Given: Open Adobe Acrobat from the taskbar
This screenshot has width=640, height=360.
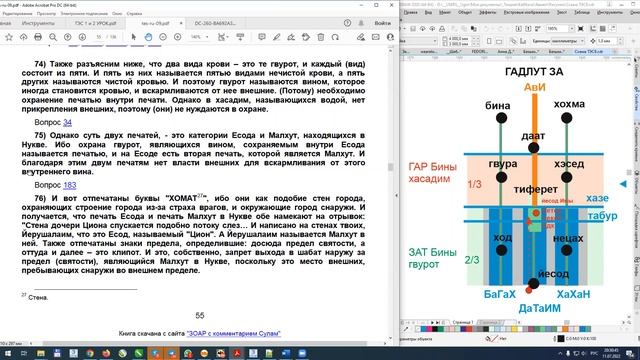Looking at the screenshot, I should [x=237, y=353].
